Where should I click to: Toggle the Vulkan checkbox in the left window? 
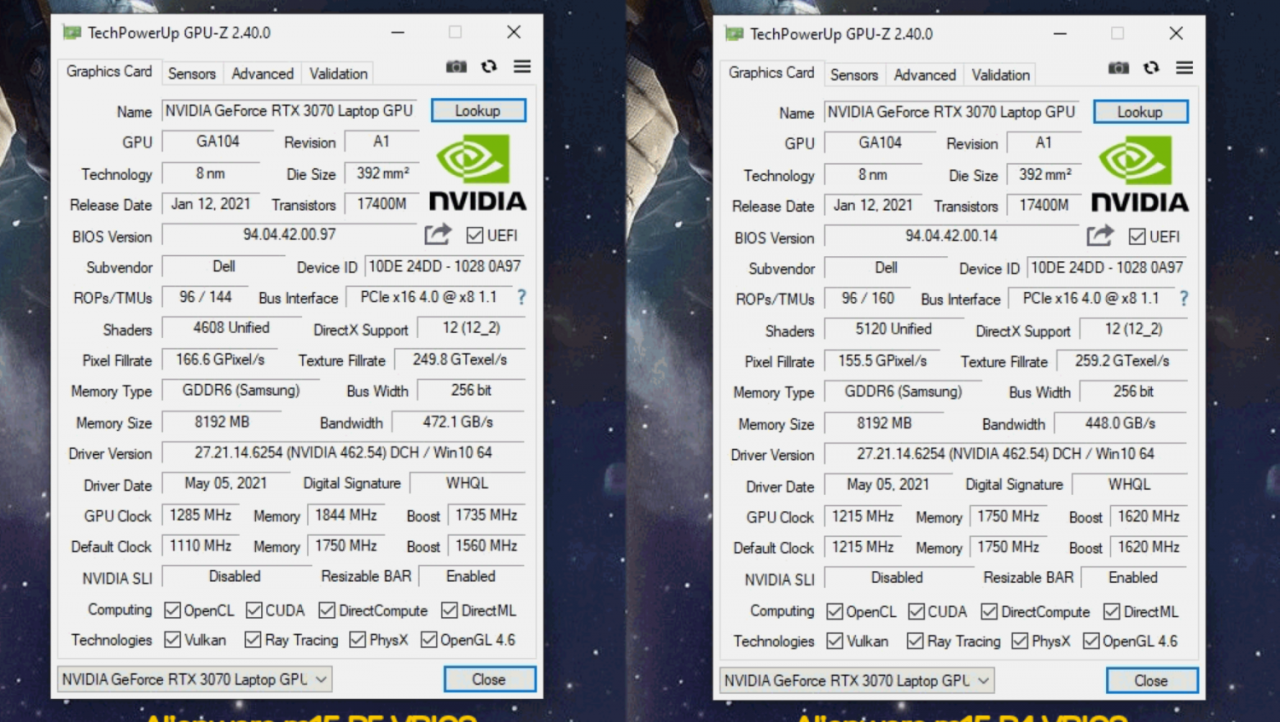tap(172, 640)
